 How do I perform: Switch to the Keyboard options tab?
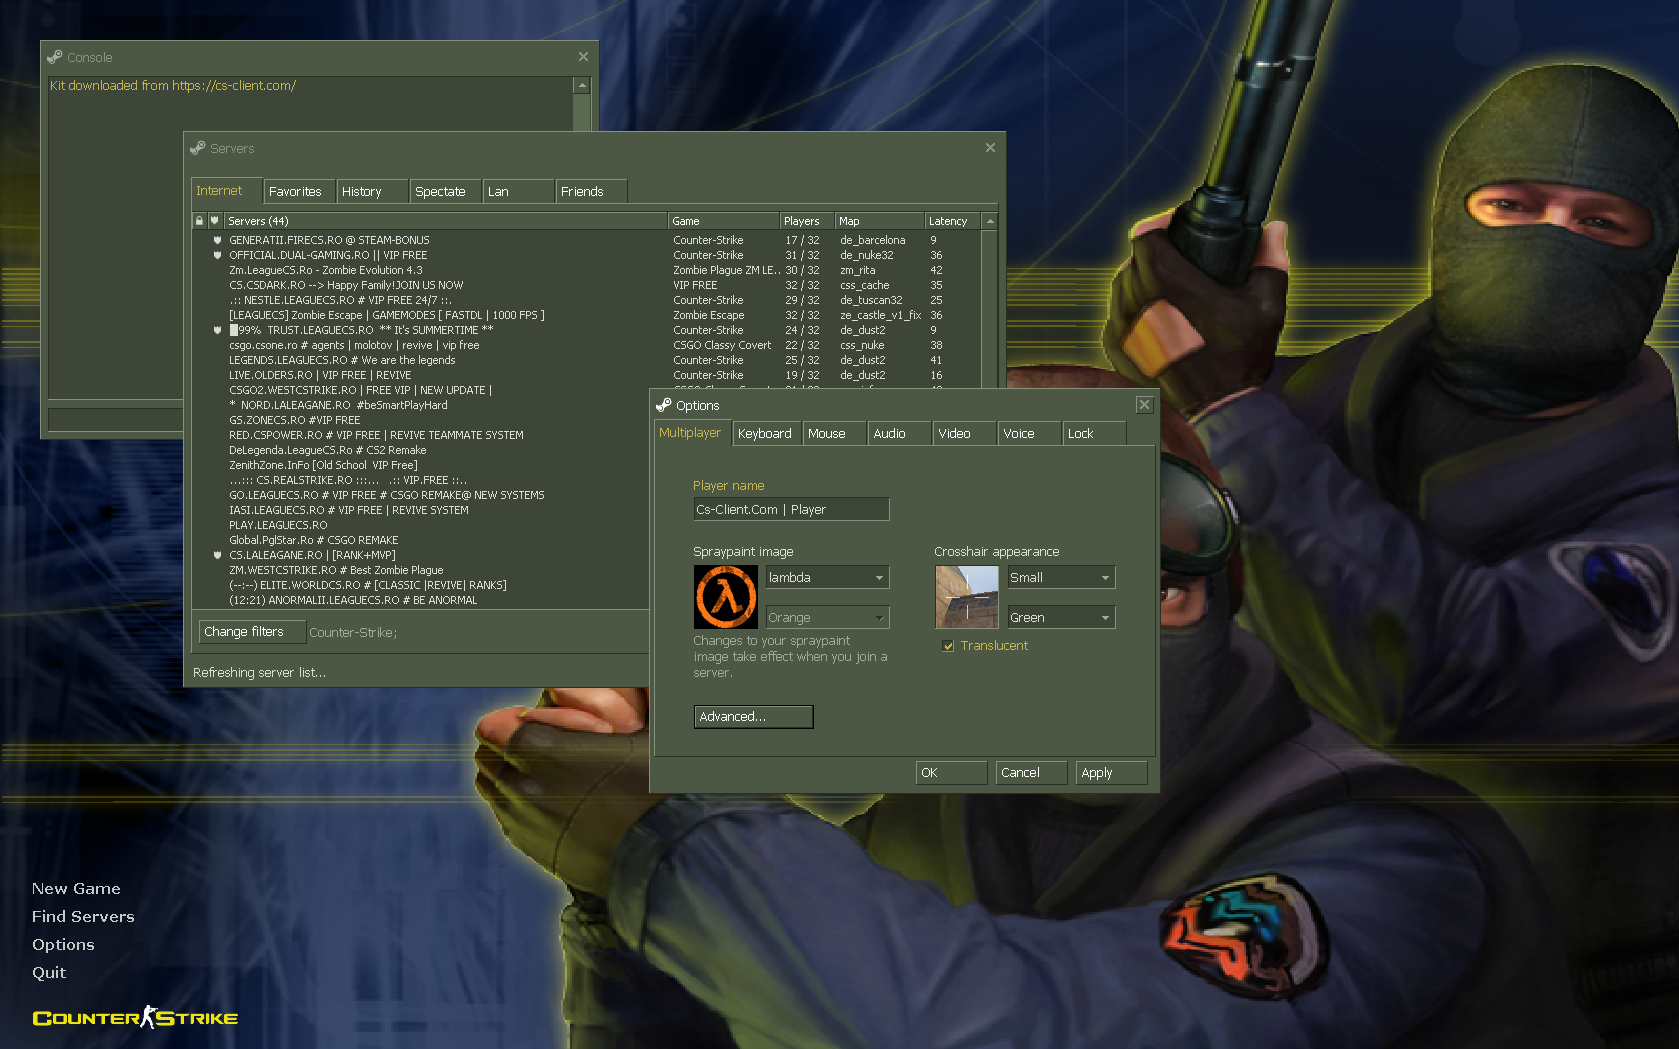click(x=765, y=434)
